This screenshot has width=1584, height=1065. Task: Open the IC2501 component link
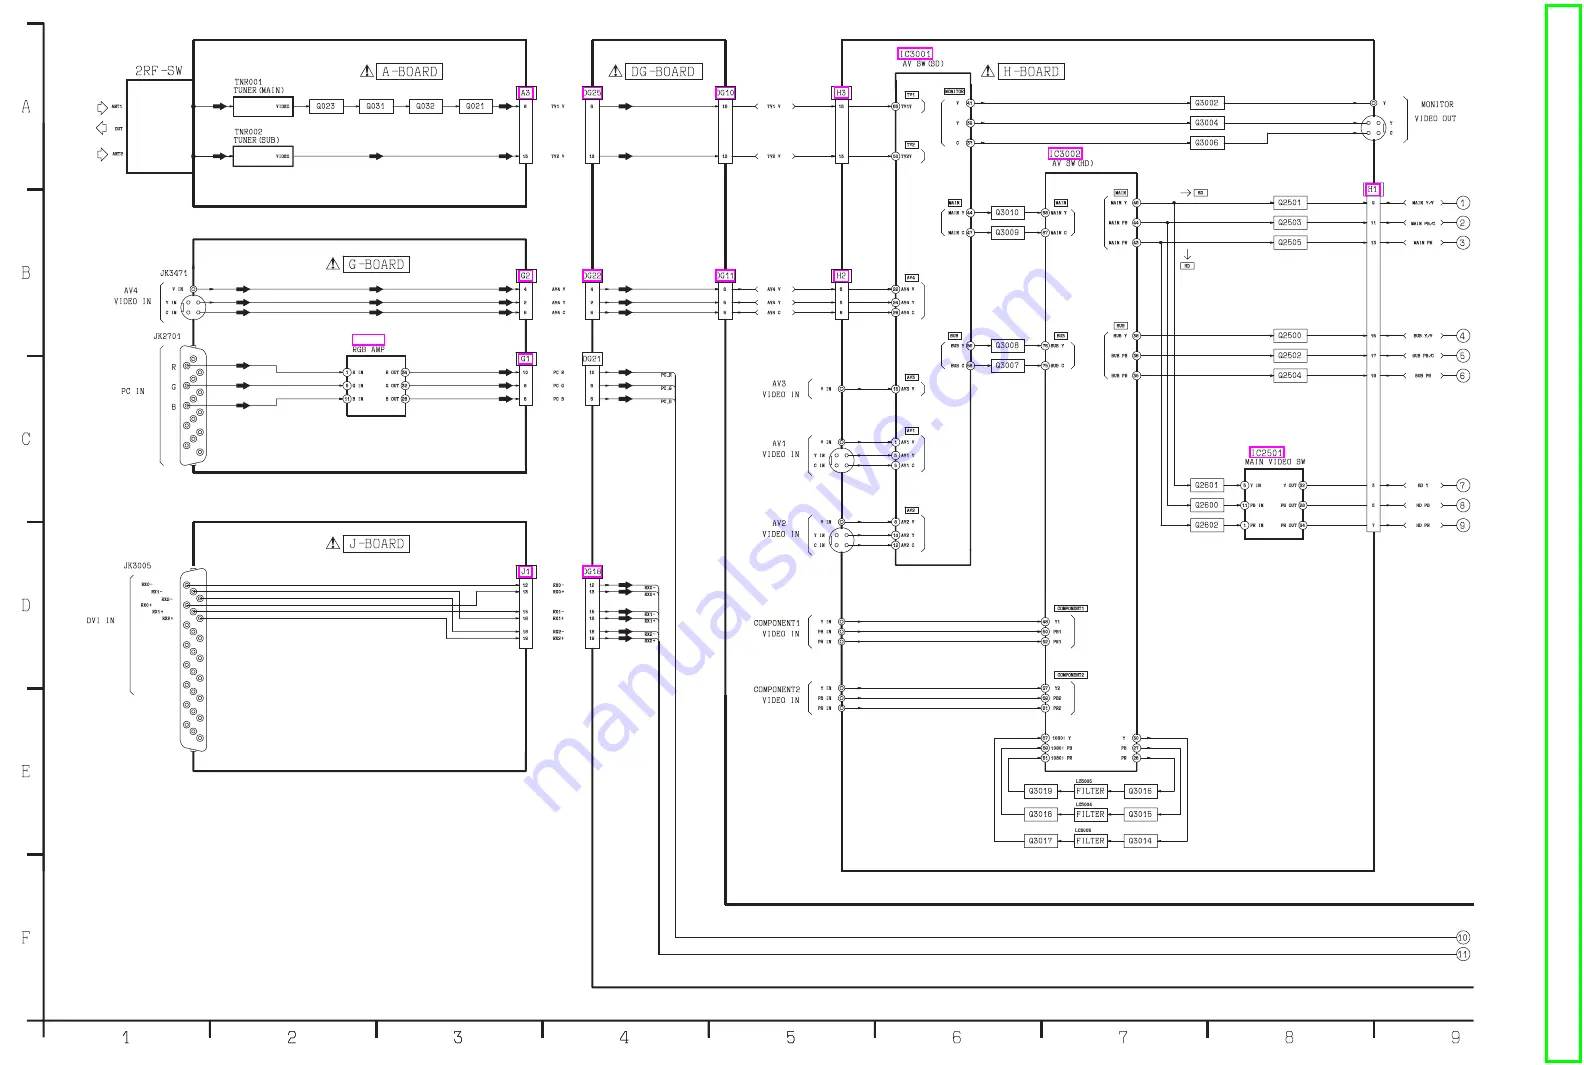point(1267,453)
